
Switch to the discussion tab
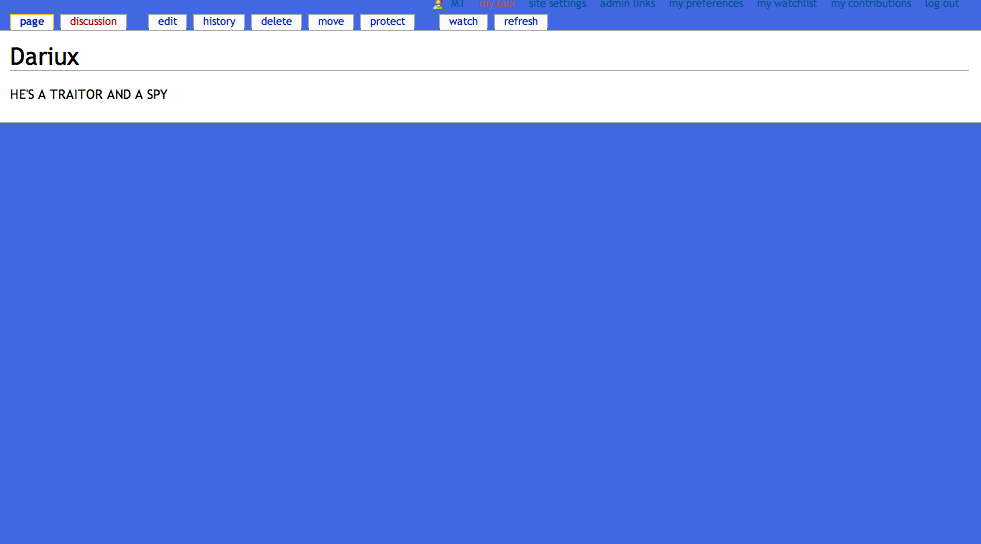(93, 22)
